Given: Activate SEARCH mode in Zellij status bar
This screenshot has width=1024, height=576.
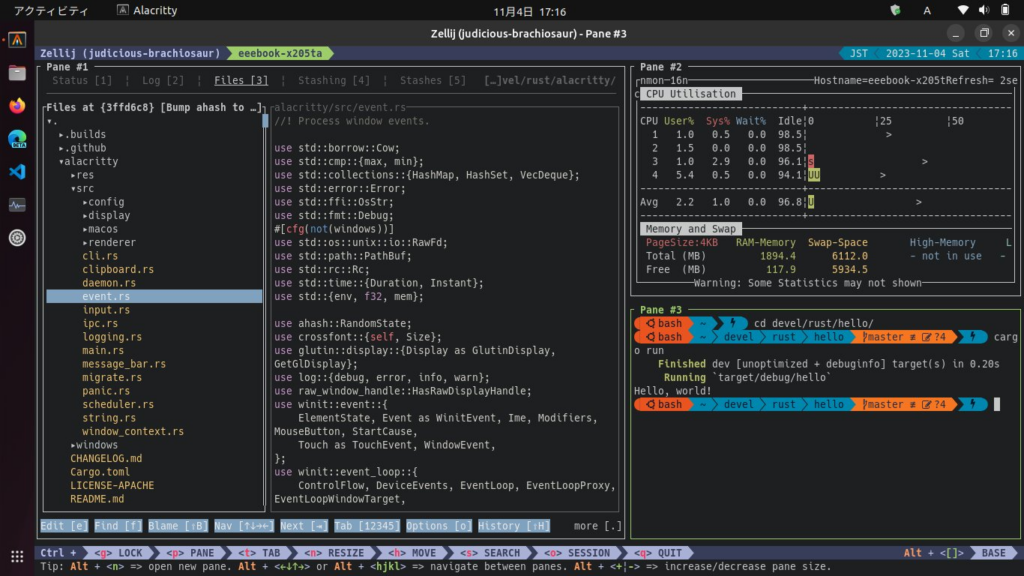Looking at the screenshot, I should 490,553.
